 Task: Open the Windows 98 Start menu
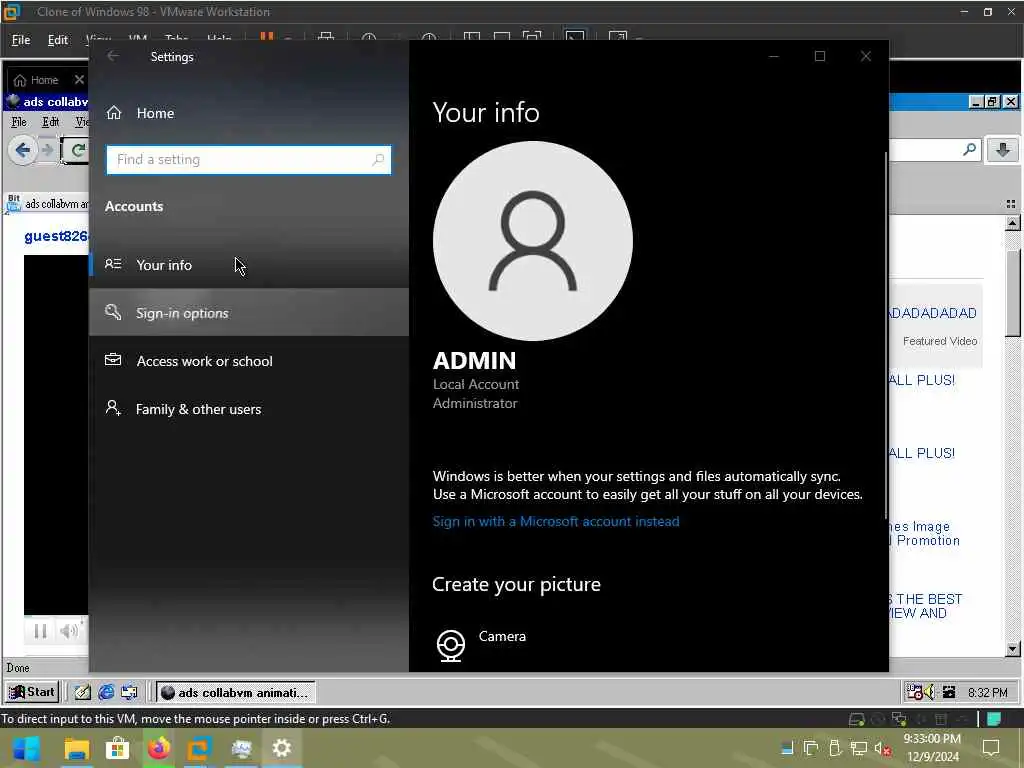point(32,692)
